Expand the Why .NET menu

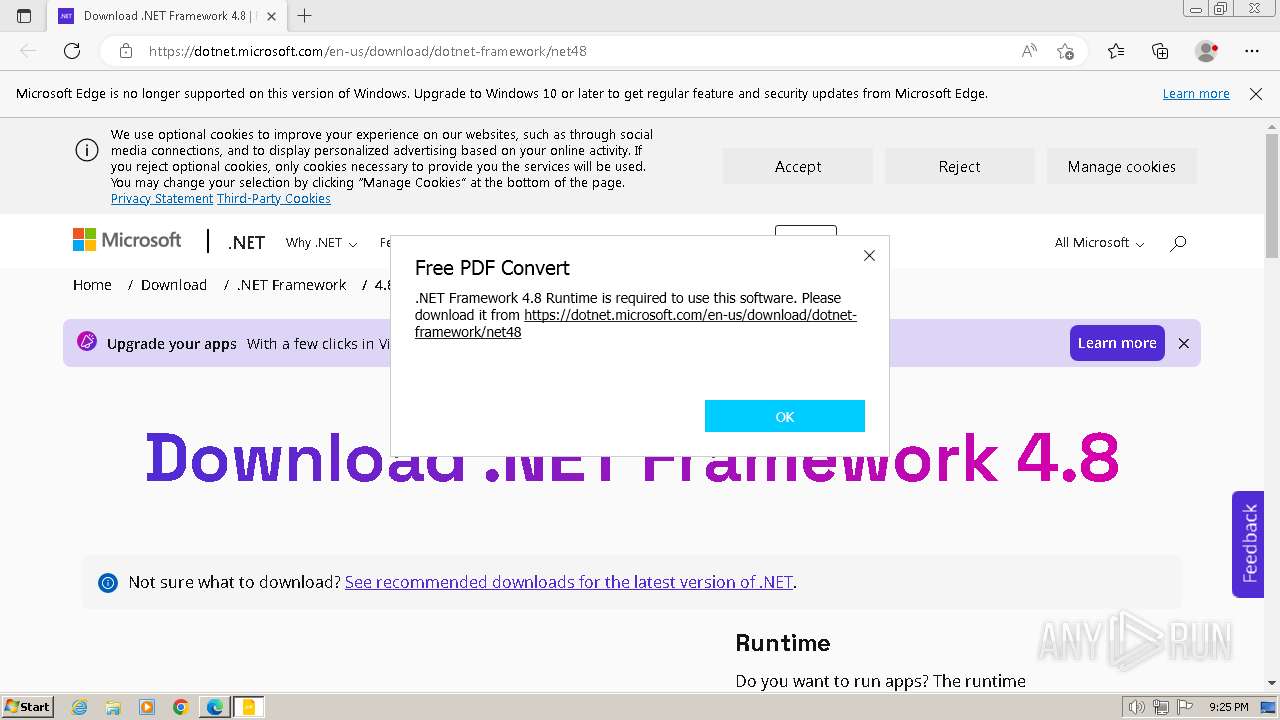click(x=321, y=243)
